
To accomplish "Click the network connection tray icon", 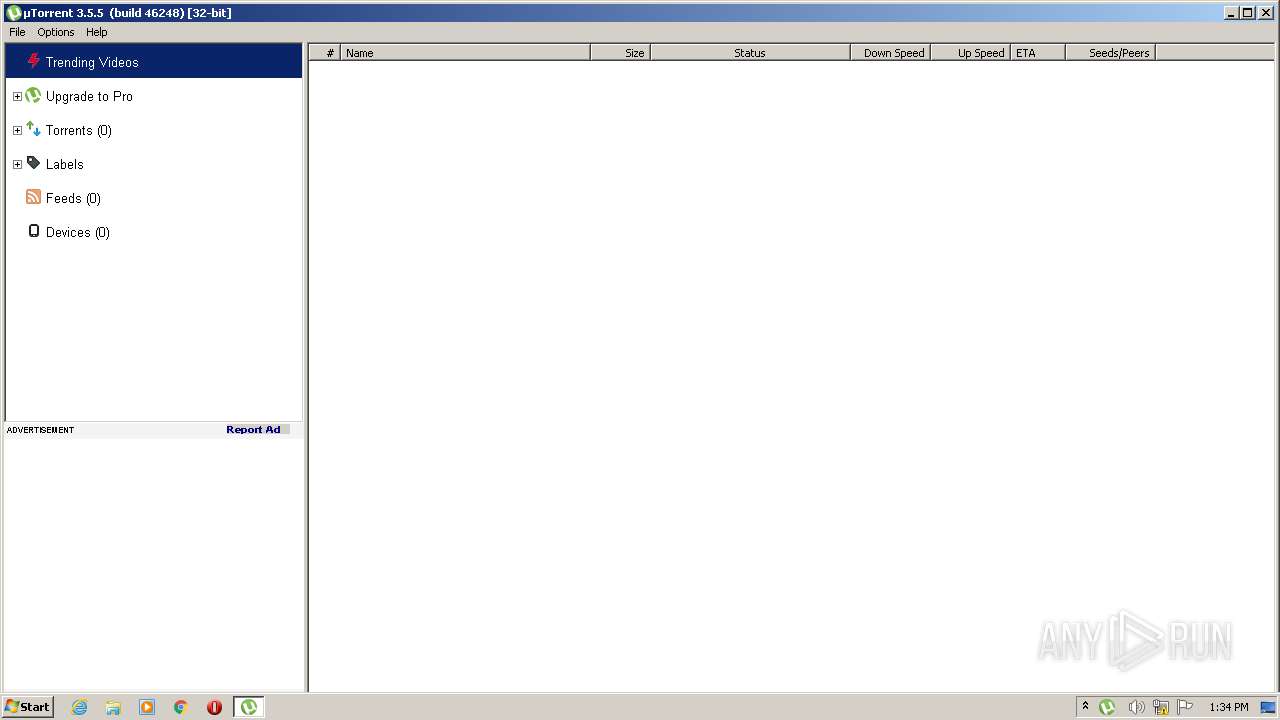I will coord(1161,707).
